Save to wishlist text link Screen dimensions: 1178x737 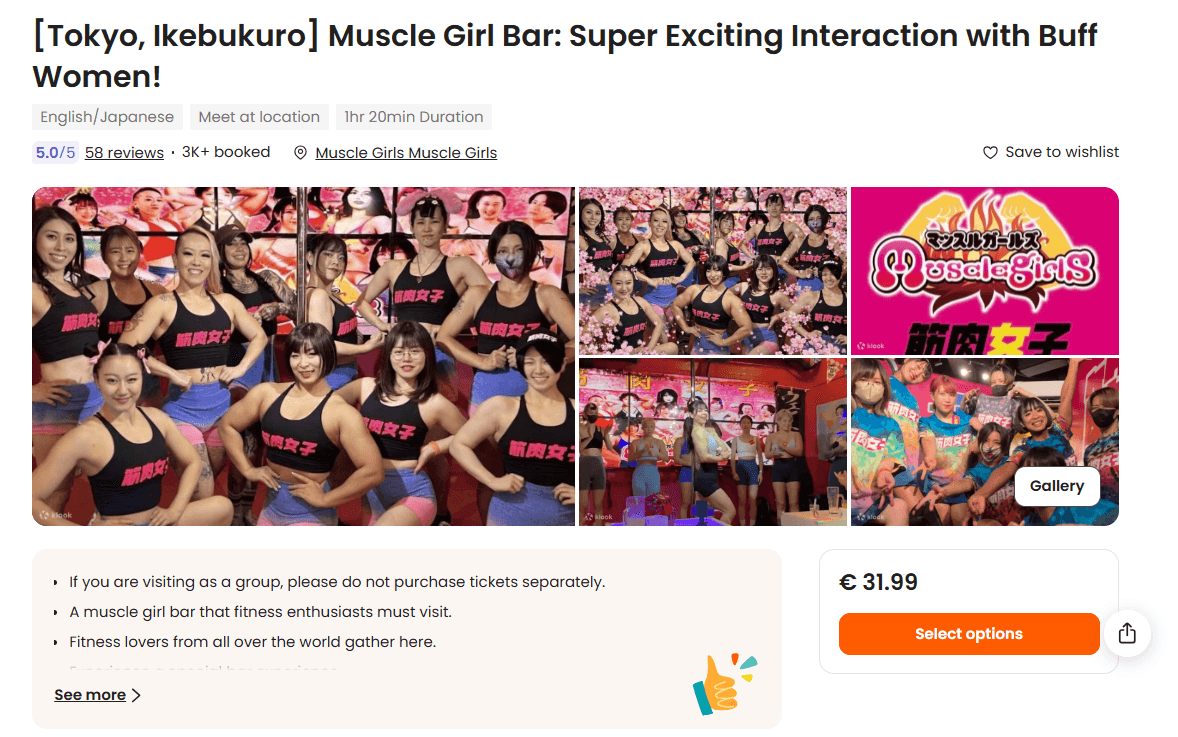pyautogui.click(x=1062, y=152)
